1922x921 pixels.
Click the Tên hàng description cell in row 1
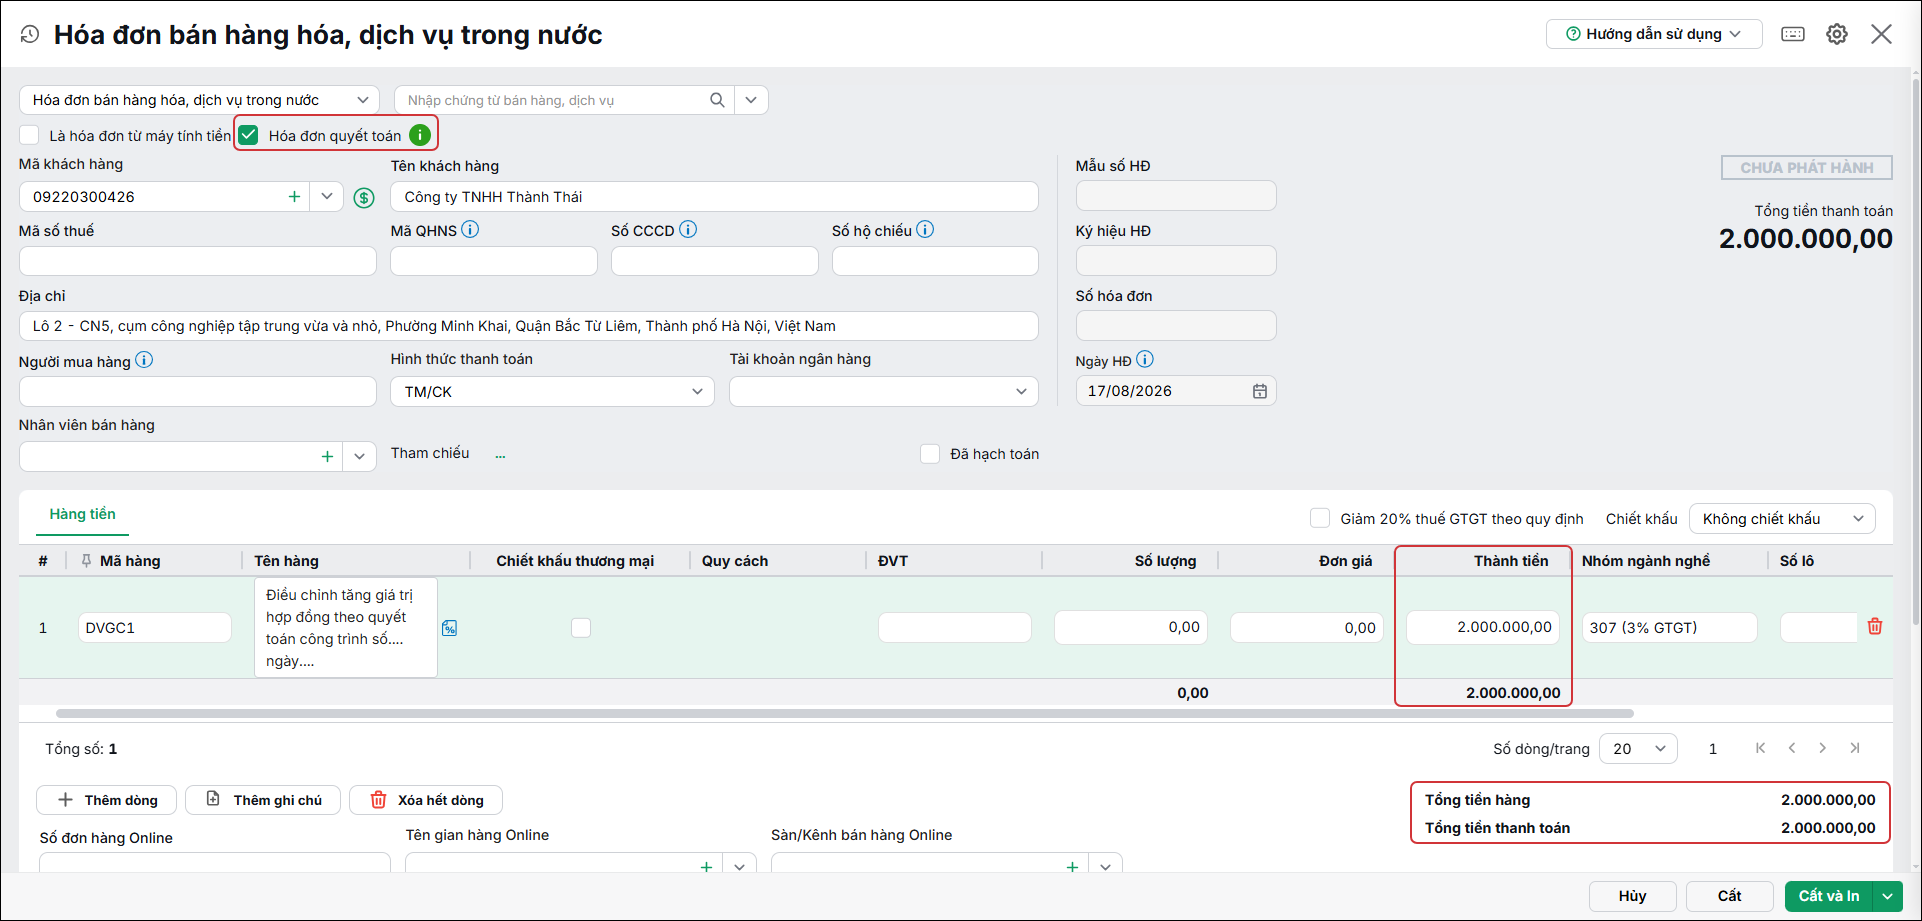pos(346,628)
